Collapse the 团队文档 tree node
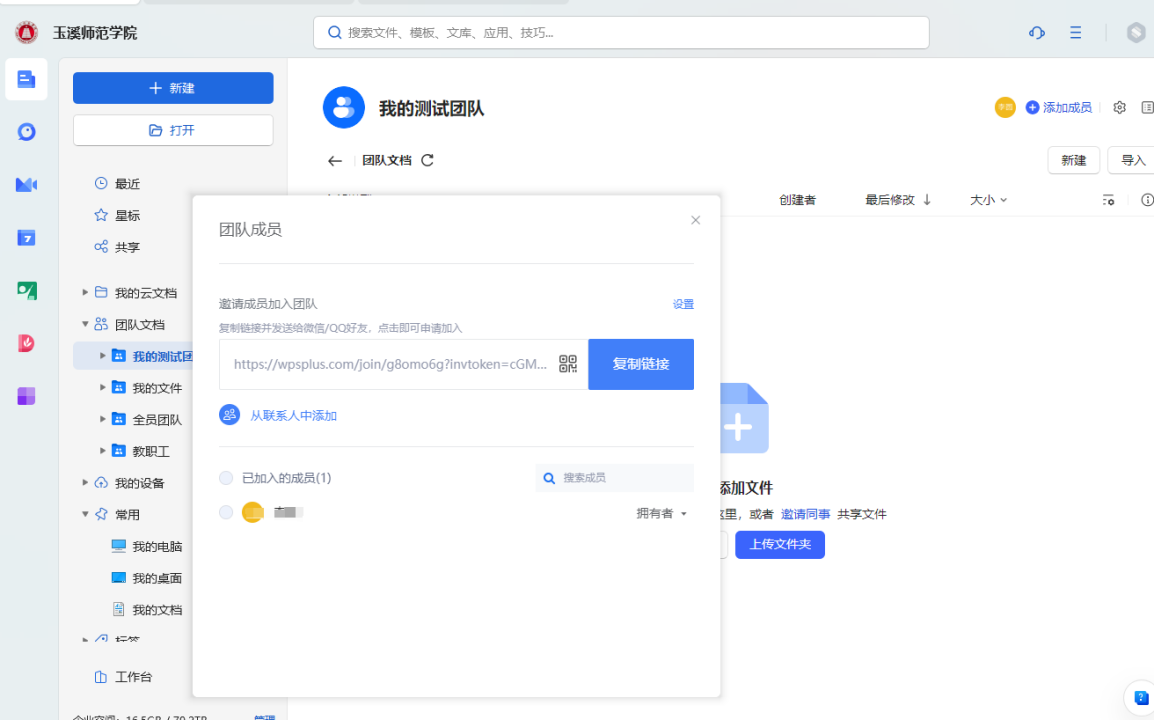This screenshot has width=1154, height=720. [x=85, y=324]
